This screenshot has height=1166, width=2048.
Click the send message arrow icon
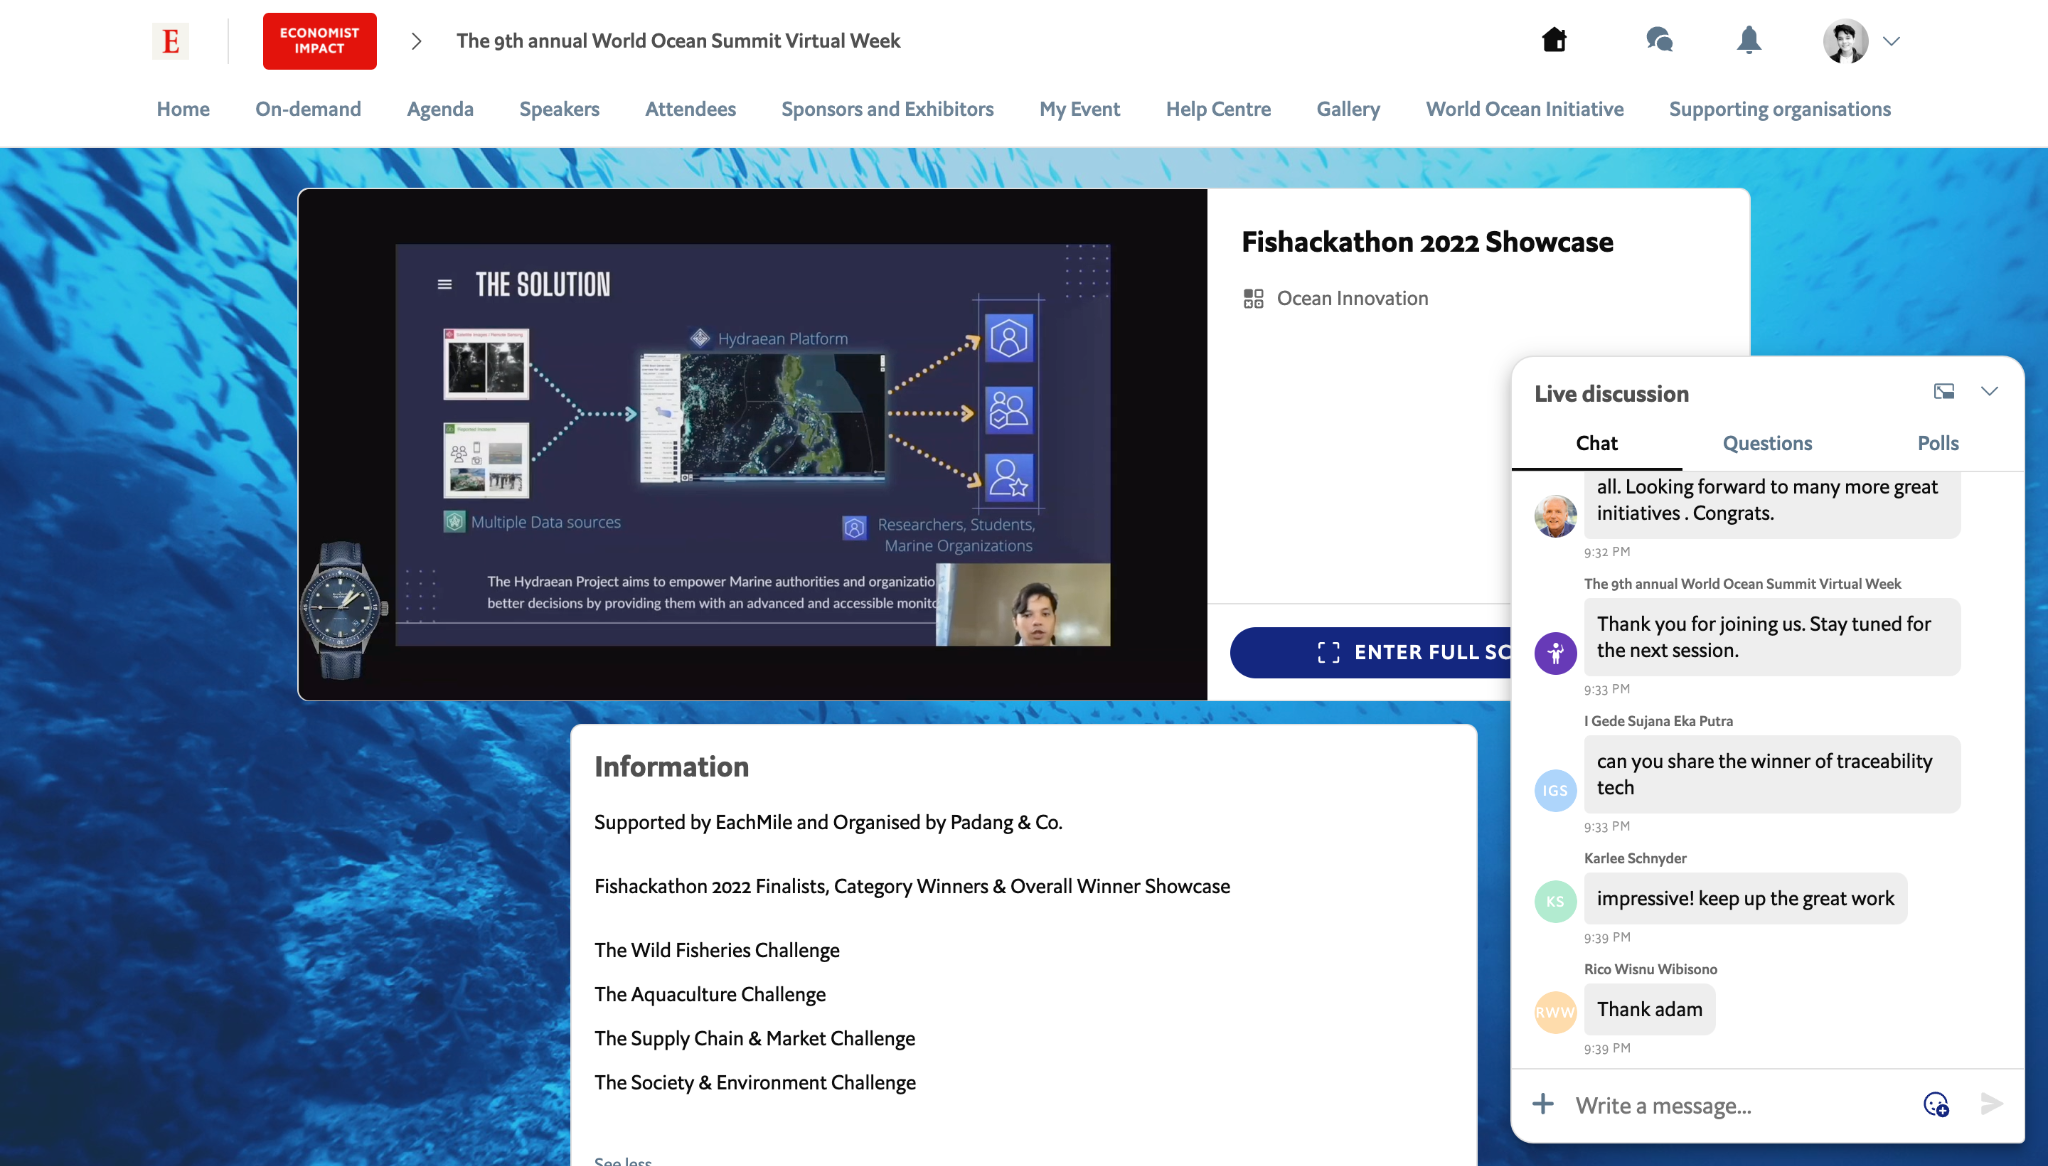click(1991, 1104)
